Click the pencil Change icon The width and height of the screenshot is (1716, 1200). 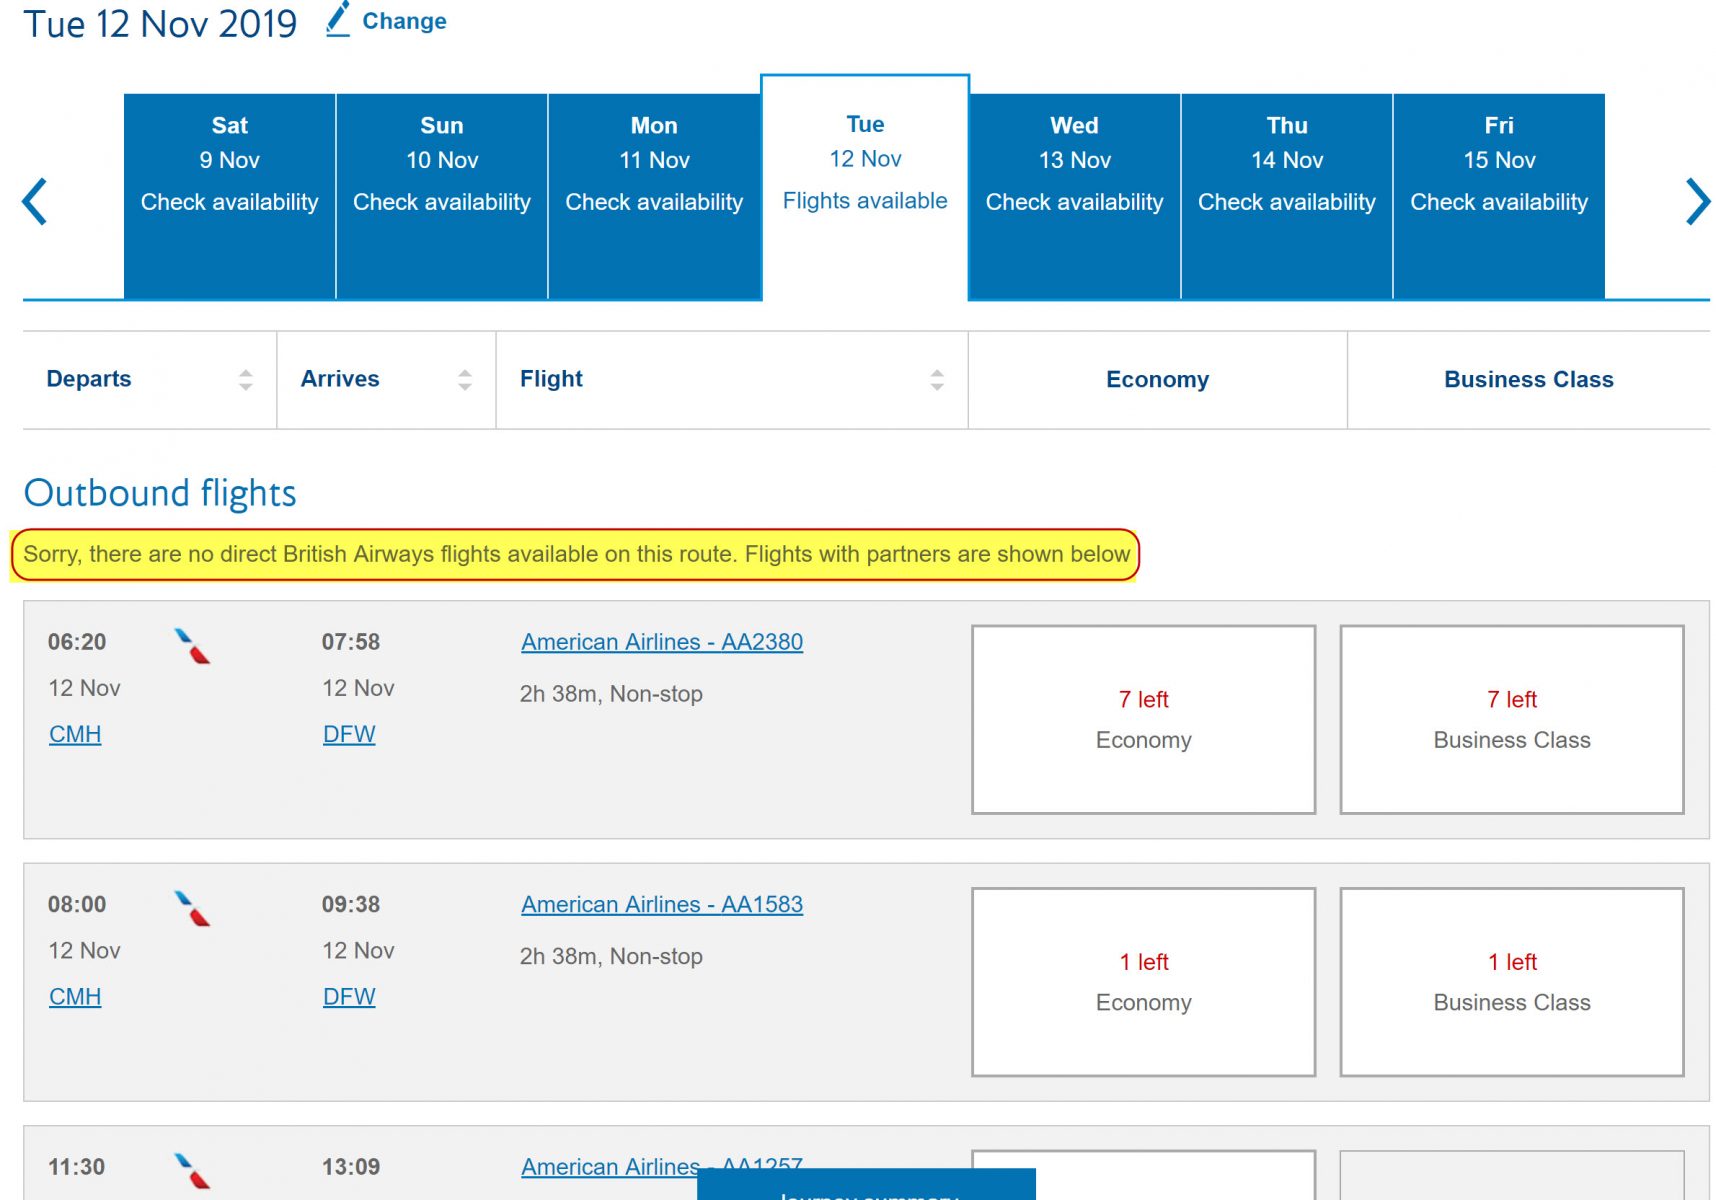(338, 20)
